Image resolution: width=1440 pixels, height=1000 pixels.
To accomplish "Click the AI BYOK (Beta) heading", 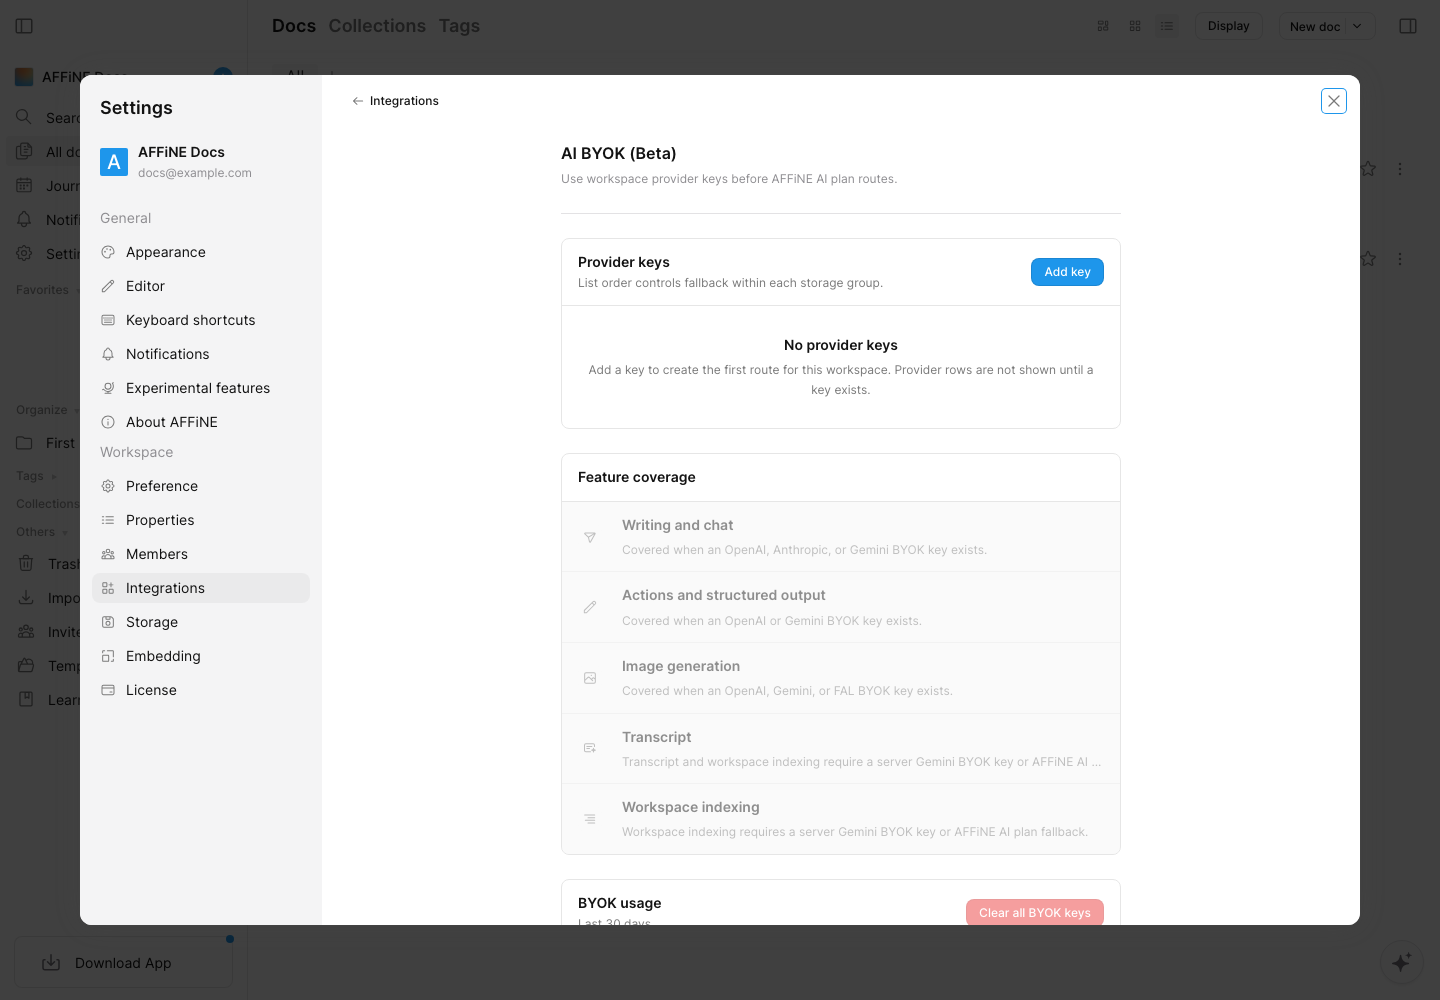I will point(619,153).
